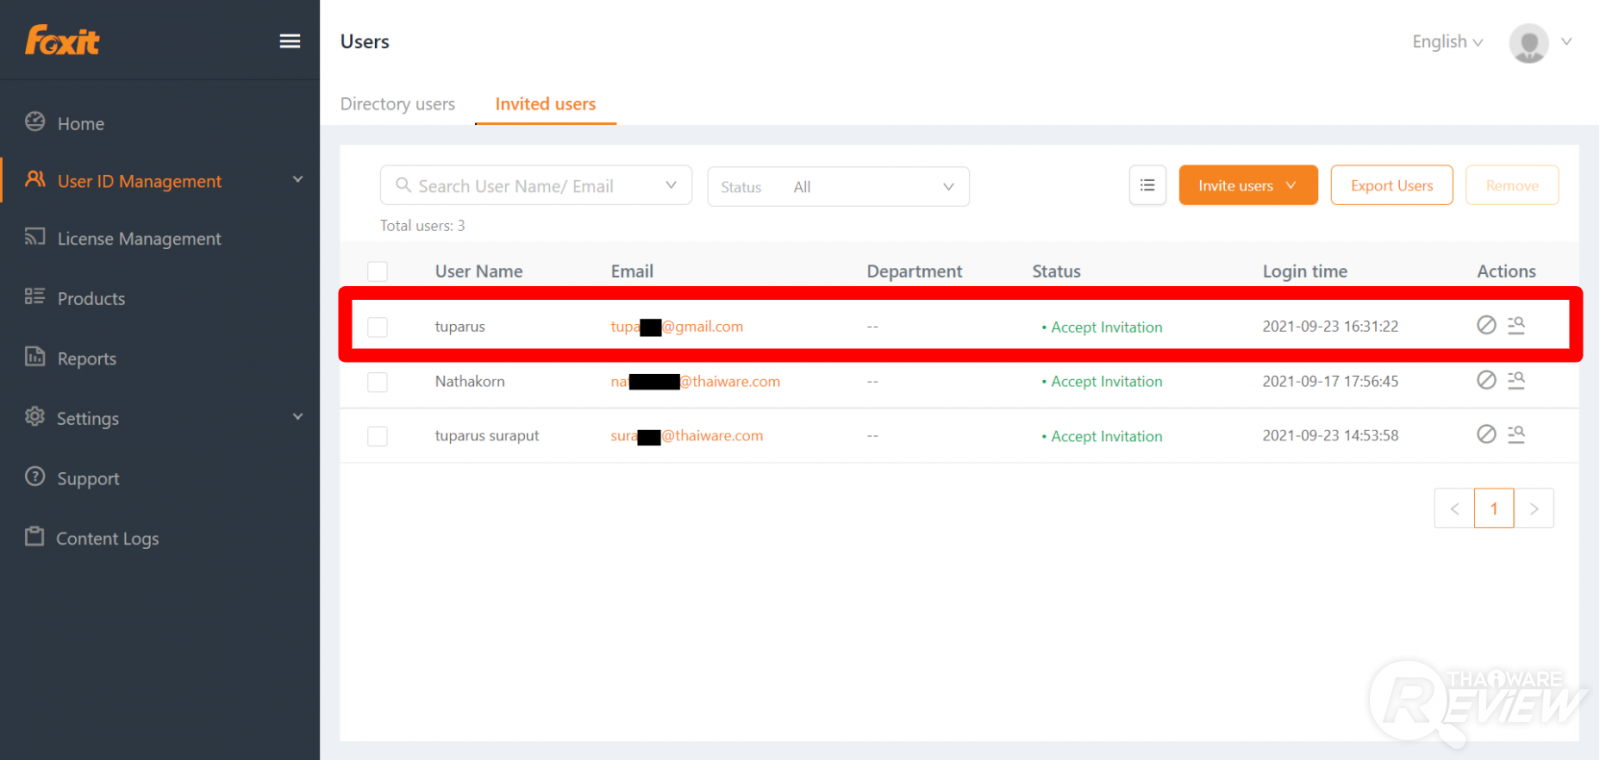Click the User ID Management people icon
Screen dimensions: 1600x760
pyautogui.click(x=35, y=180)
